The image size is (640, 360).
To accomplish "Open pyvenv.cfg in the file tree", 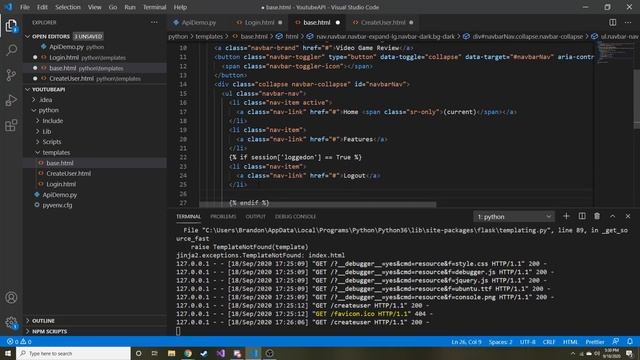I will [x=57, y=205].
